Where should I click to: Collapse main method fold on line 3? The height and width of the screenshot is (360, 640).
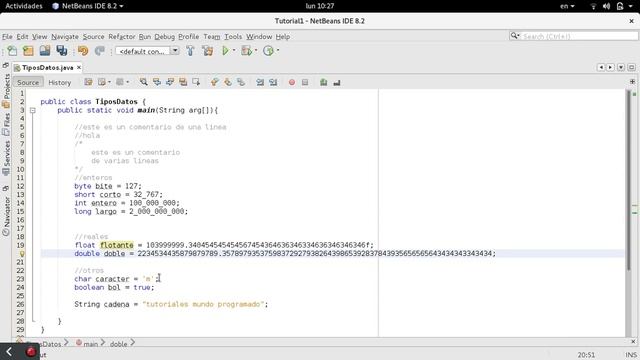point(33,110)
